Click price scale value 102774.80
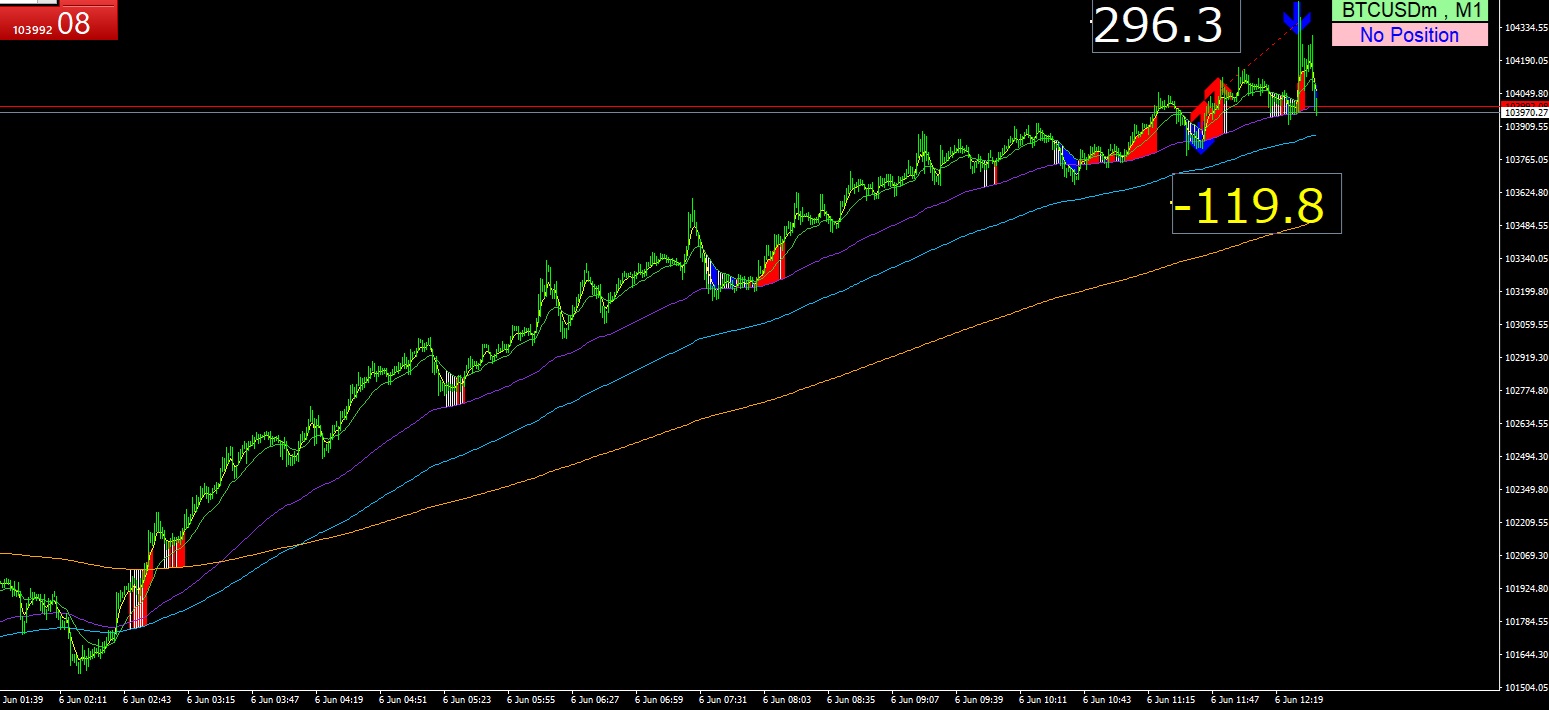Image resolution: width=1549 pixels, height=710 pixels. point(1526,390)
